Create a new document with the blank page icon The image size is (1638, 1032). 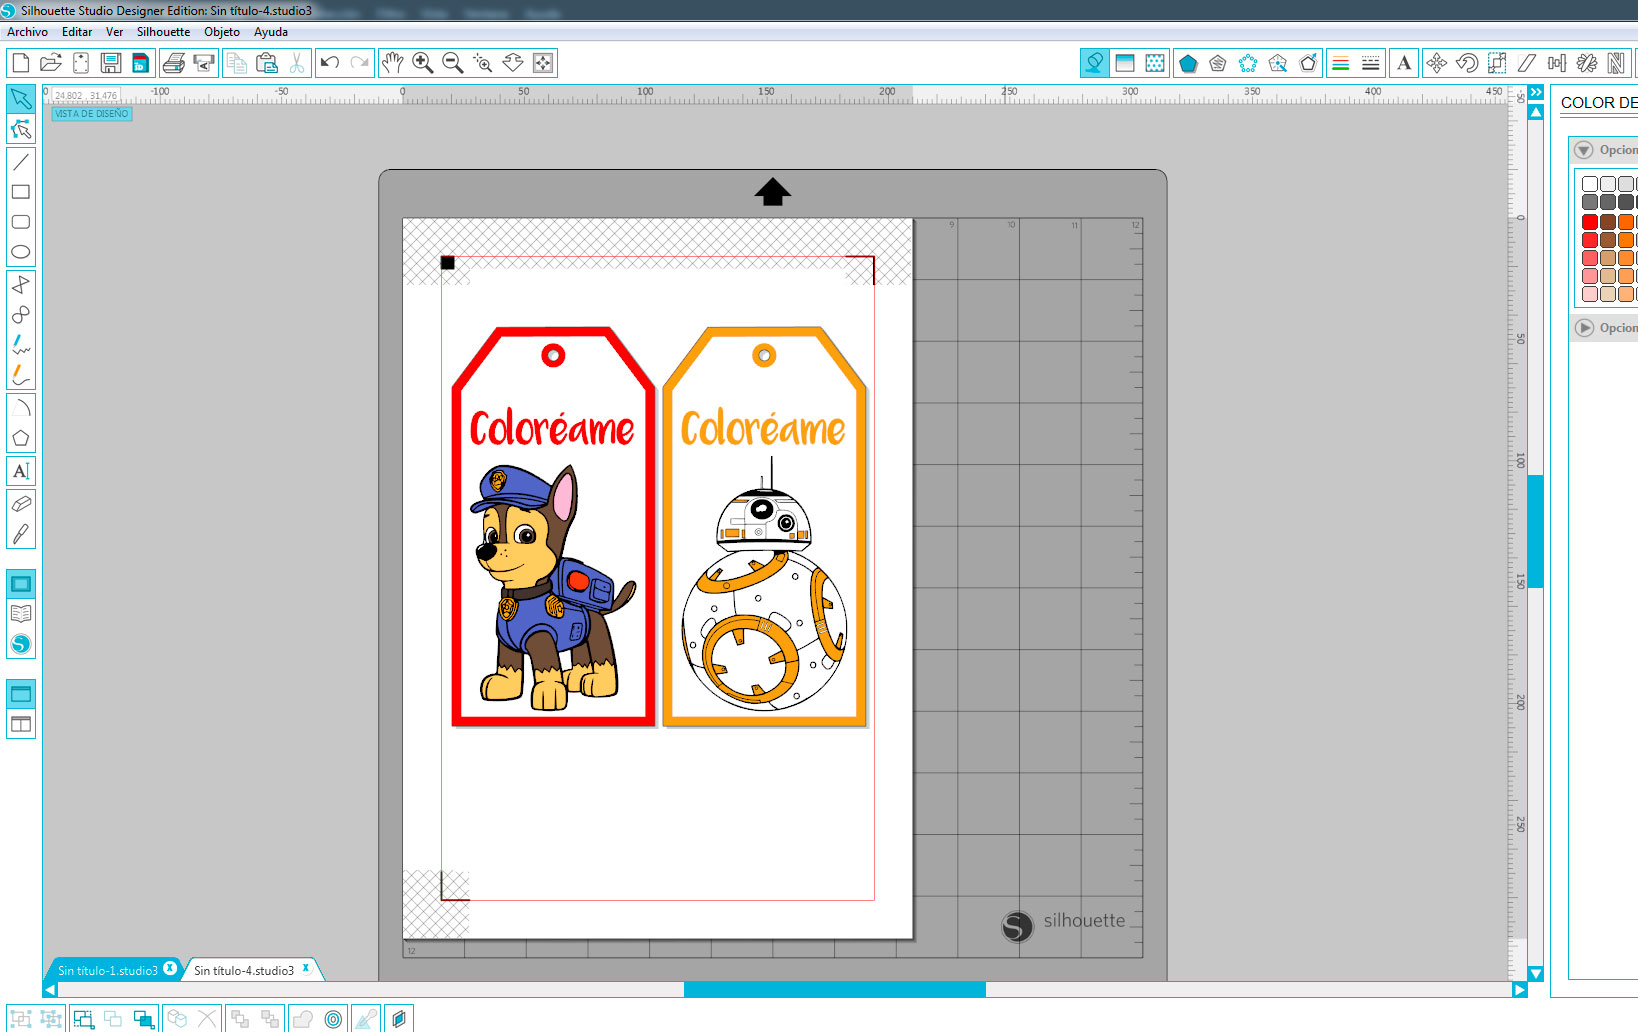coord(20,63)
